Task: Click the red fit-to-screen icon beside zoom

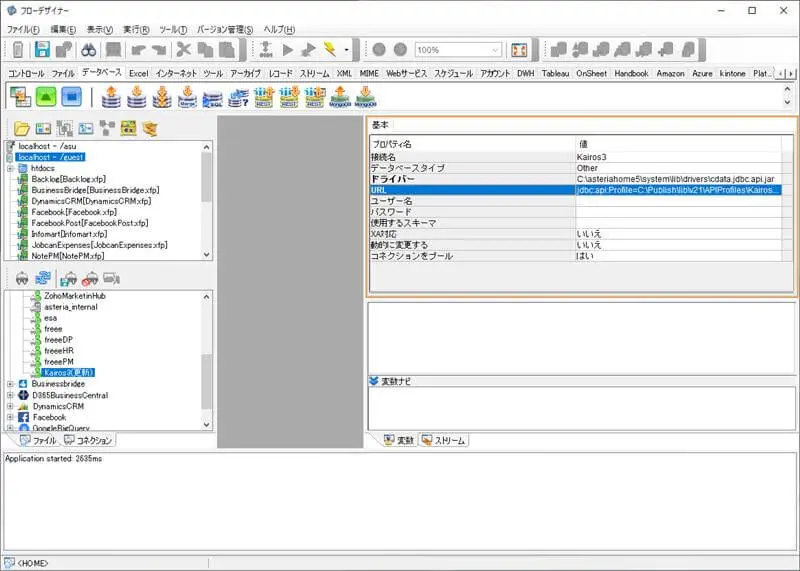Action: [x=519, y=49]
